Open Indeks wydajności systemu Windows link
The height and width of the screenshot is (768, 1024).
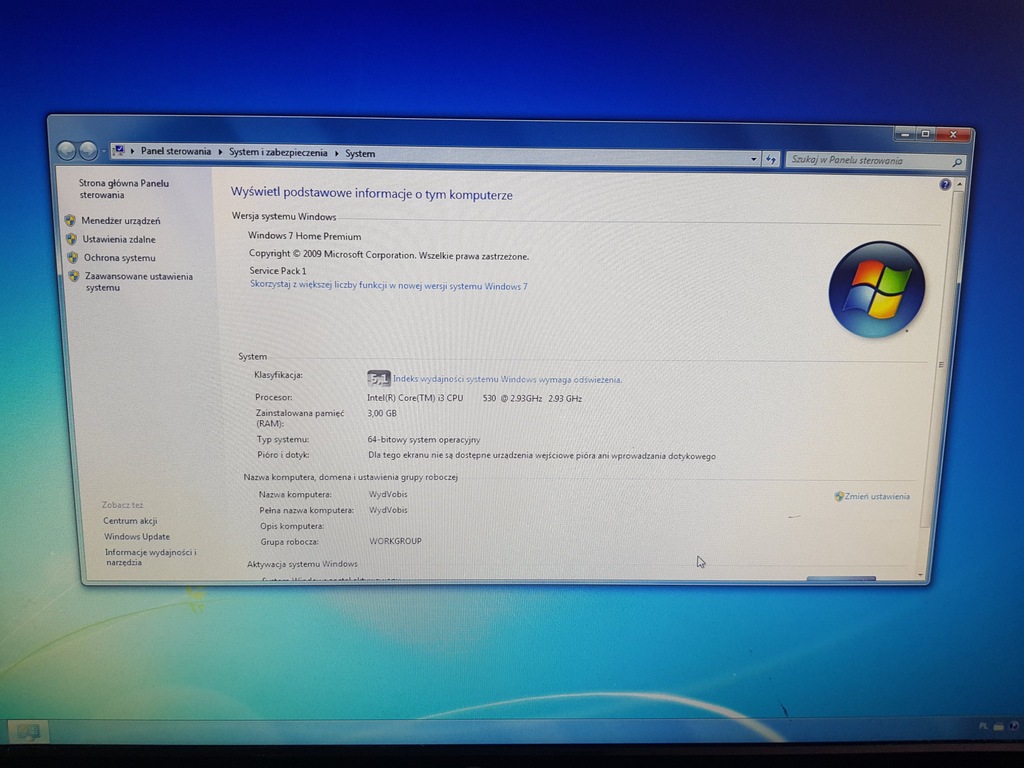click(507, 379)
